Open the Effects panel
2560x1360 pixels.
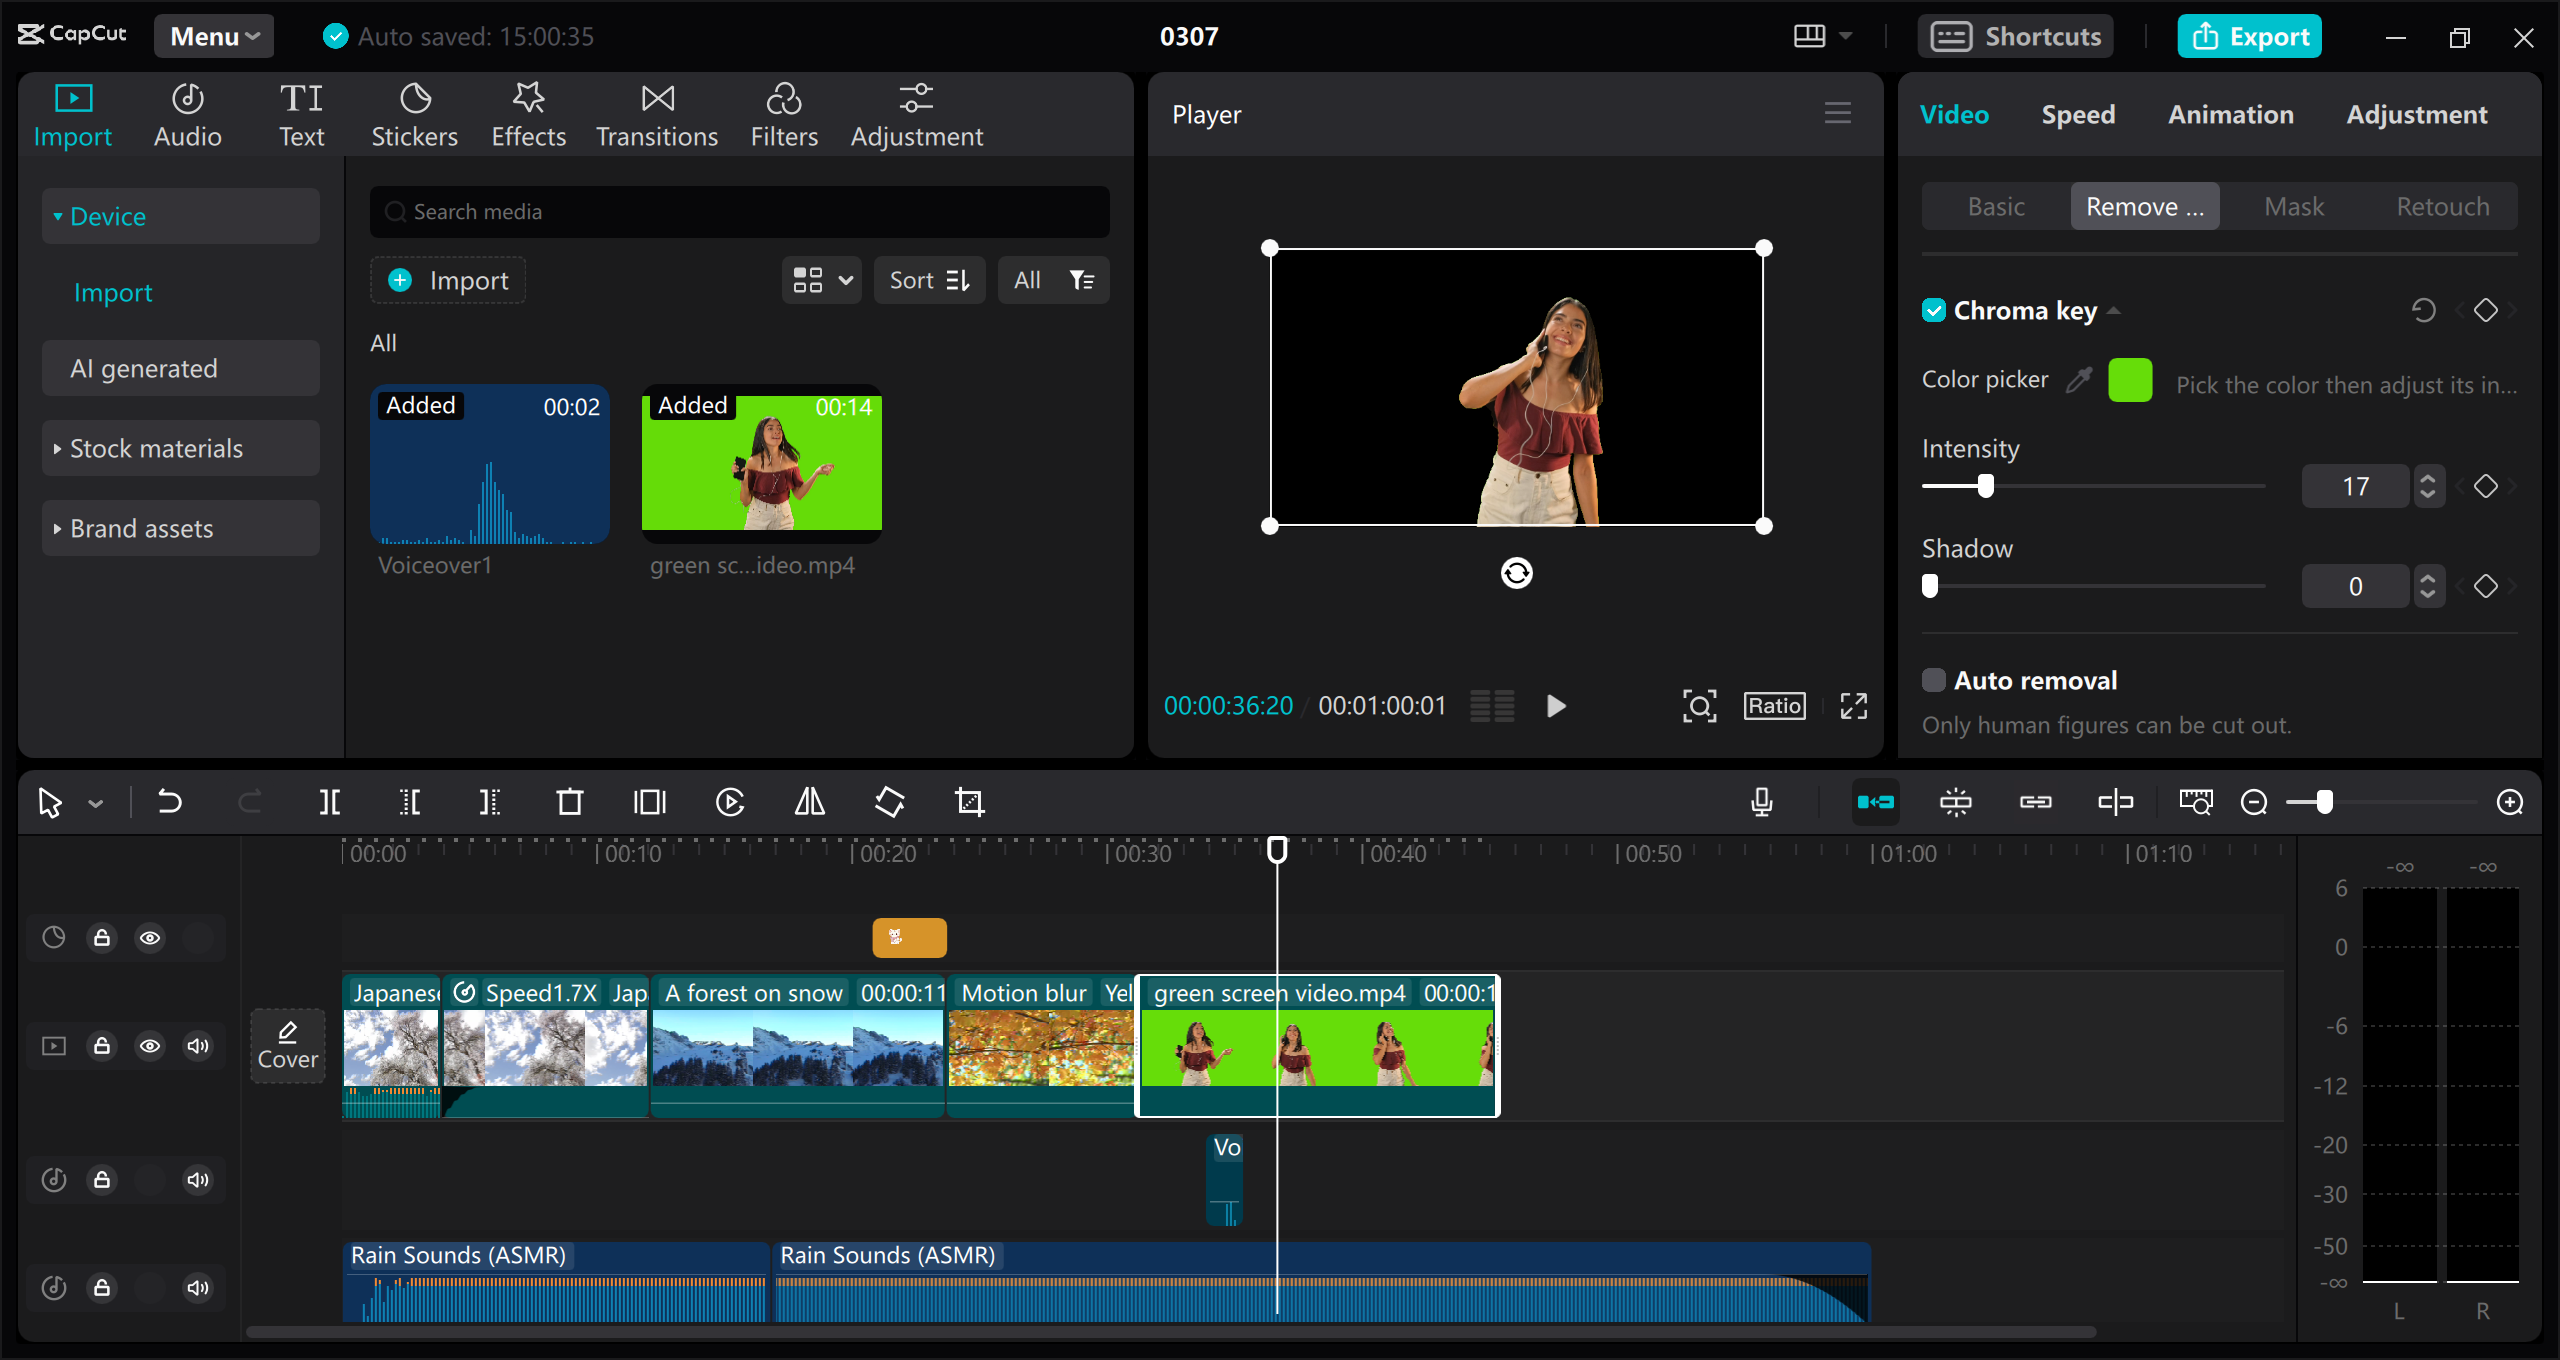528,113
